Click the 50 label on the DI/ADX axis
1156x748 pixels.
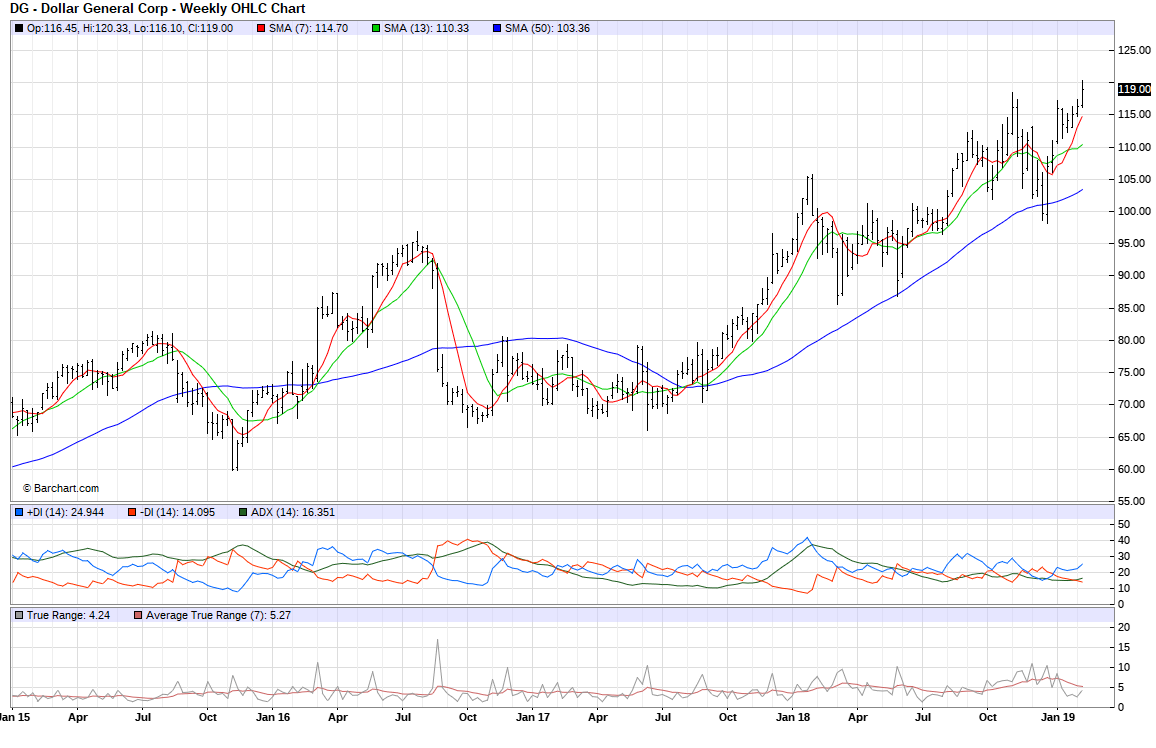[1124, 525]
